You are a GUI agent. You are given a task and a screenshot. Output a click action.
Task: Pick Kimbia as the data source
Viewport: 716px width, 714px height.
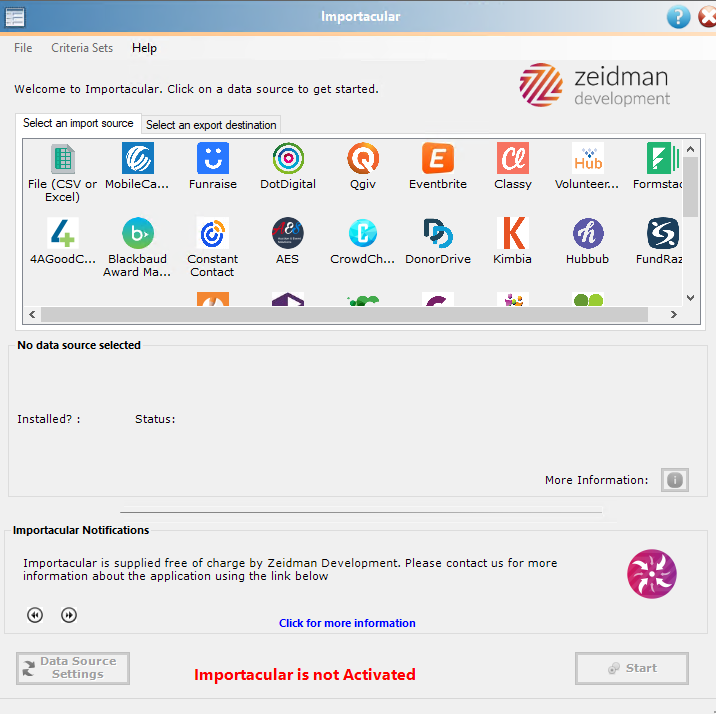(513, 241)
